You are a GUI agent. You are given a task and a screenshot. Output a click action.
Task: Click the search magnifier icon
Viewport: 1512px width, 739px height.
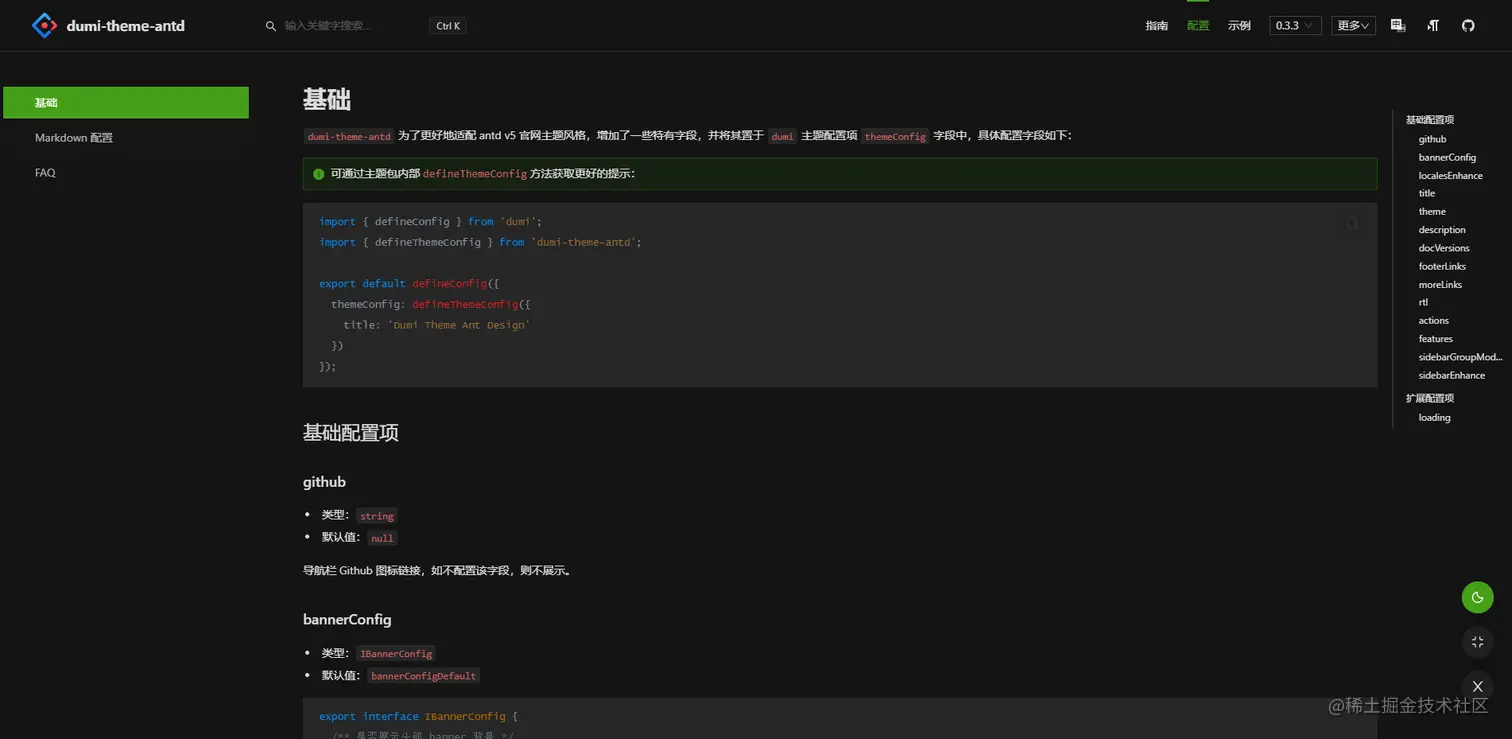click(x=270, y=26)
